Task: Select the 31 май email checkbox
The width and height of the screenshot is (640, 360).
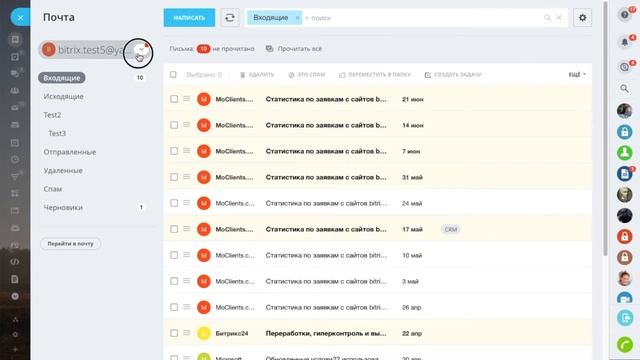Action: coord(174,177)
